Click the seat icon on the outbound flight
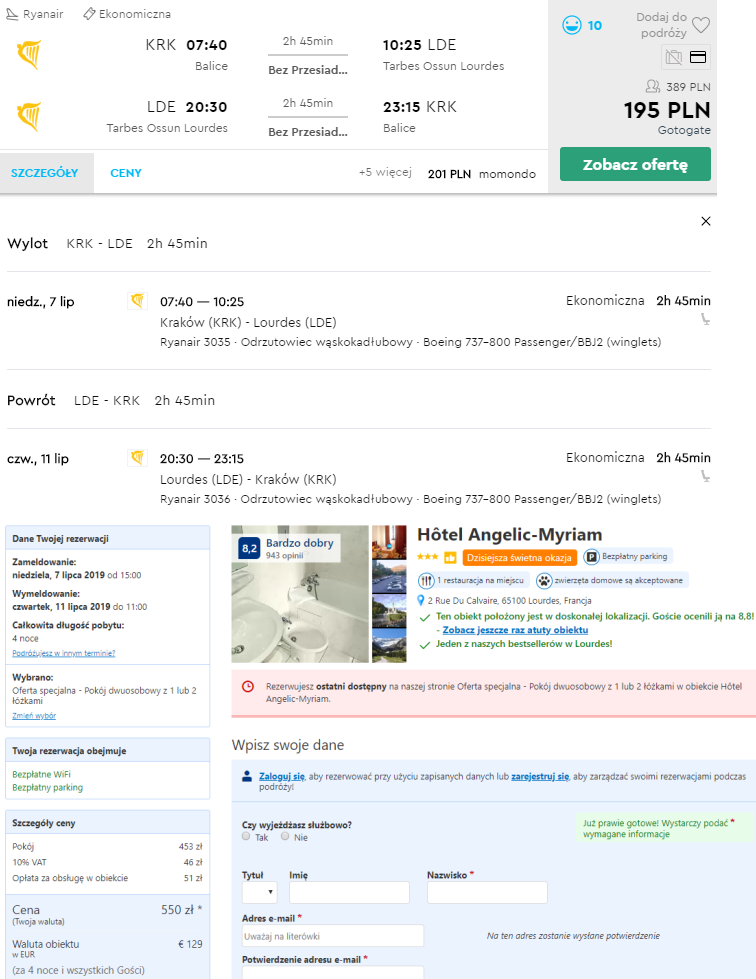Screen dimensions: 756x979 [705, 320]
